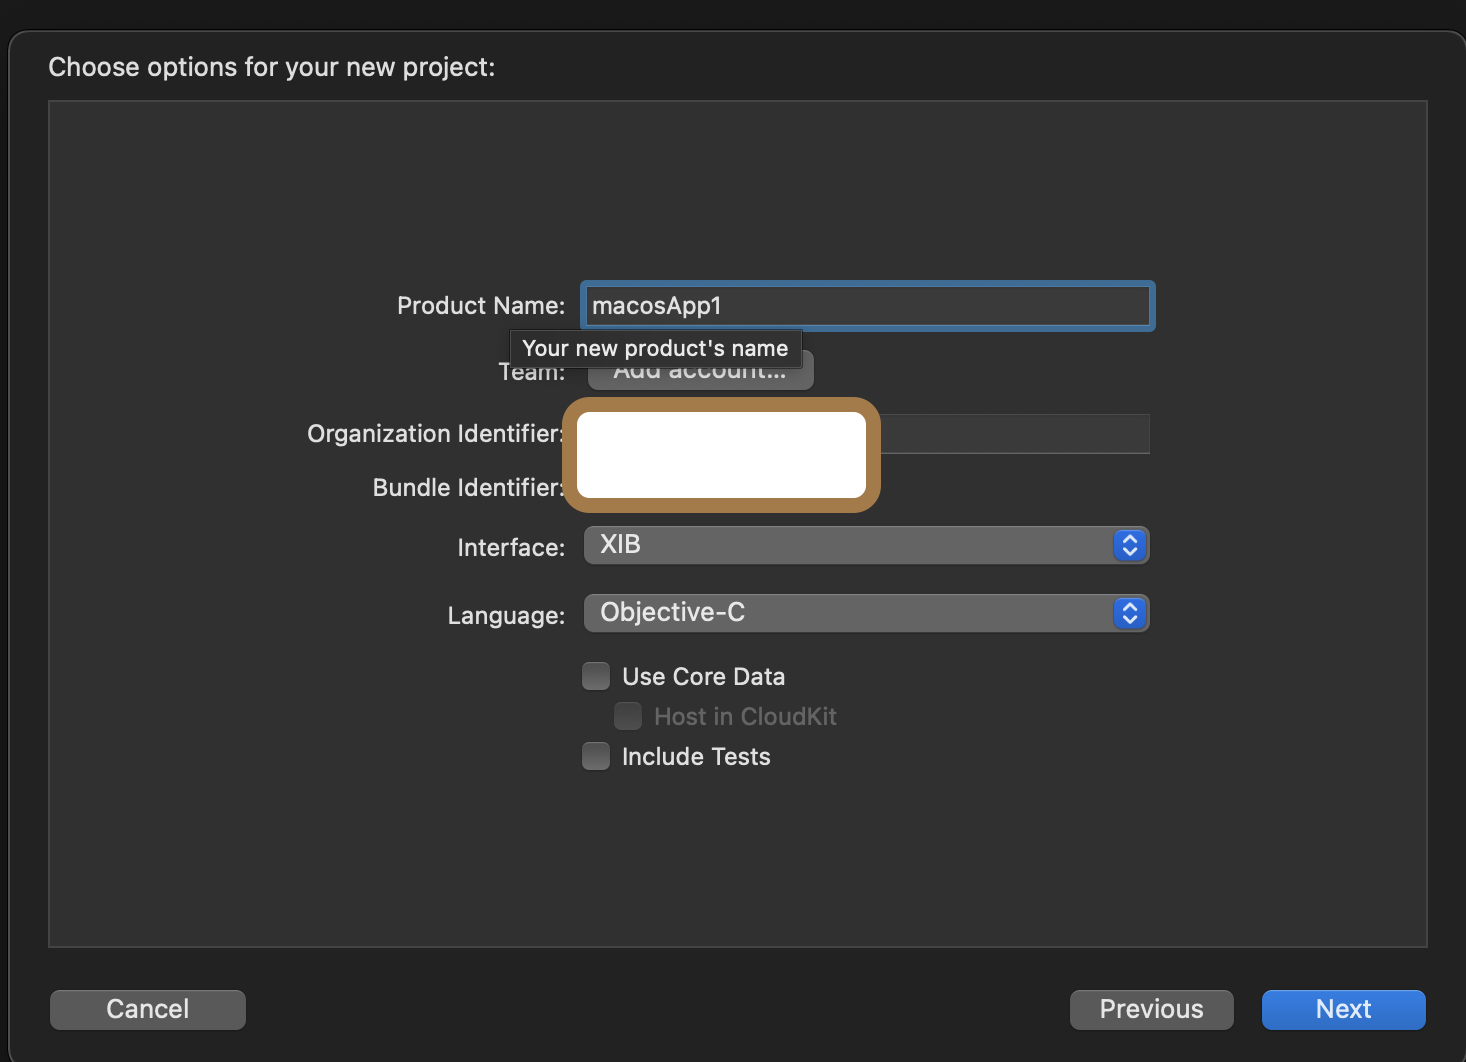Image resolution: width=1466 pixels, height=1062 pixels.
Task: Proceed with the blue Next button
Action: pyautogui.click(x=1343, y=1009)
